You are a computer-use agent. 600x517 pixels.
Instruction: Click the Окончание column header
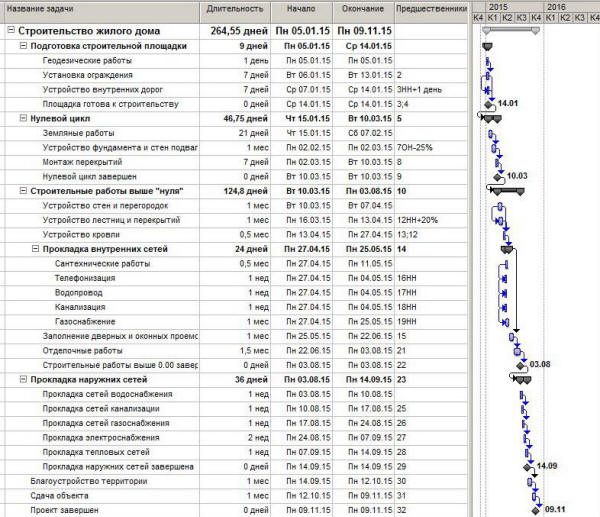point(363,12)
